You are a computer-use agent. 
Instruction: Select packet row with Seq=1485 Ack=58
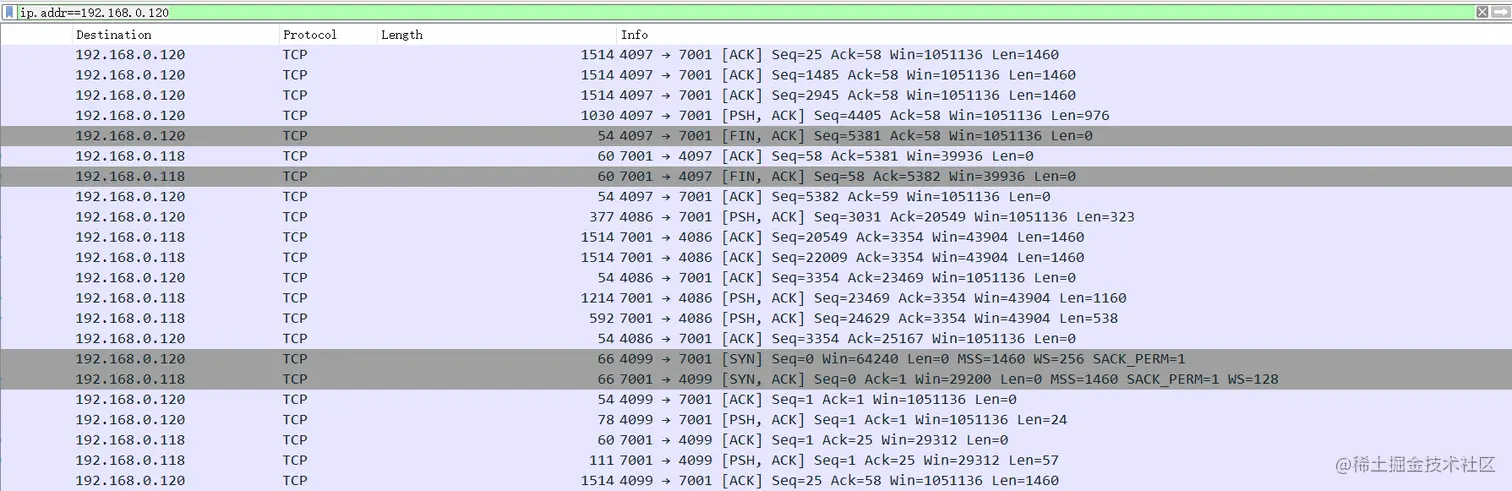(756, 75)
